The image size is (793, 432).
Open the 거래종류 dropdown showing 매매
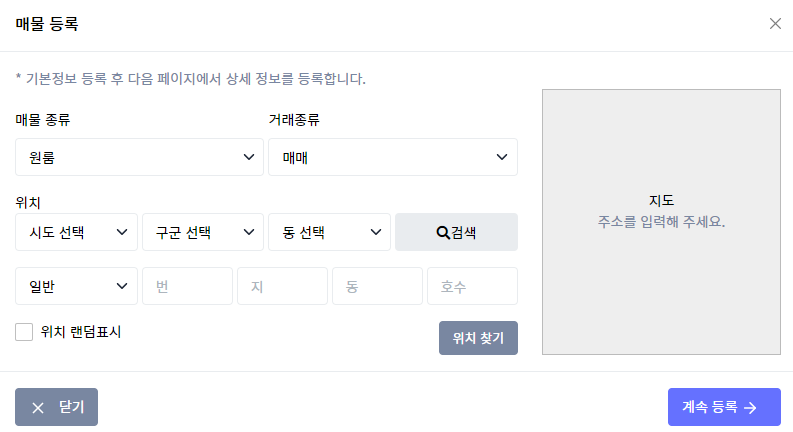[393, 157]
